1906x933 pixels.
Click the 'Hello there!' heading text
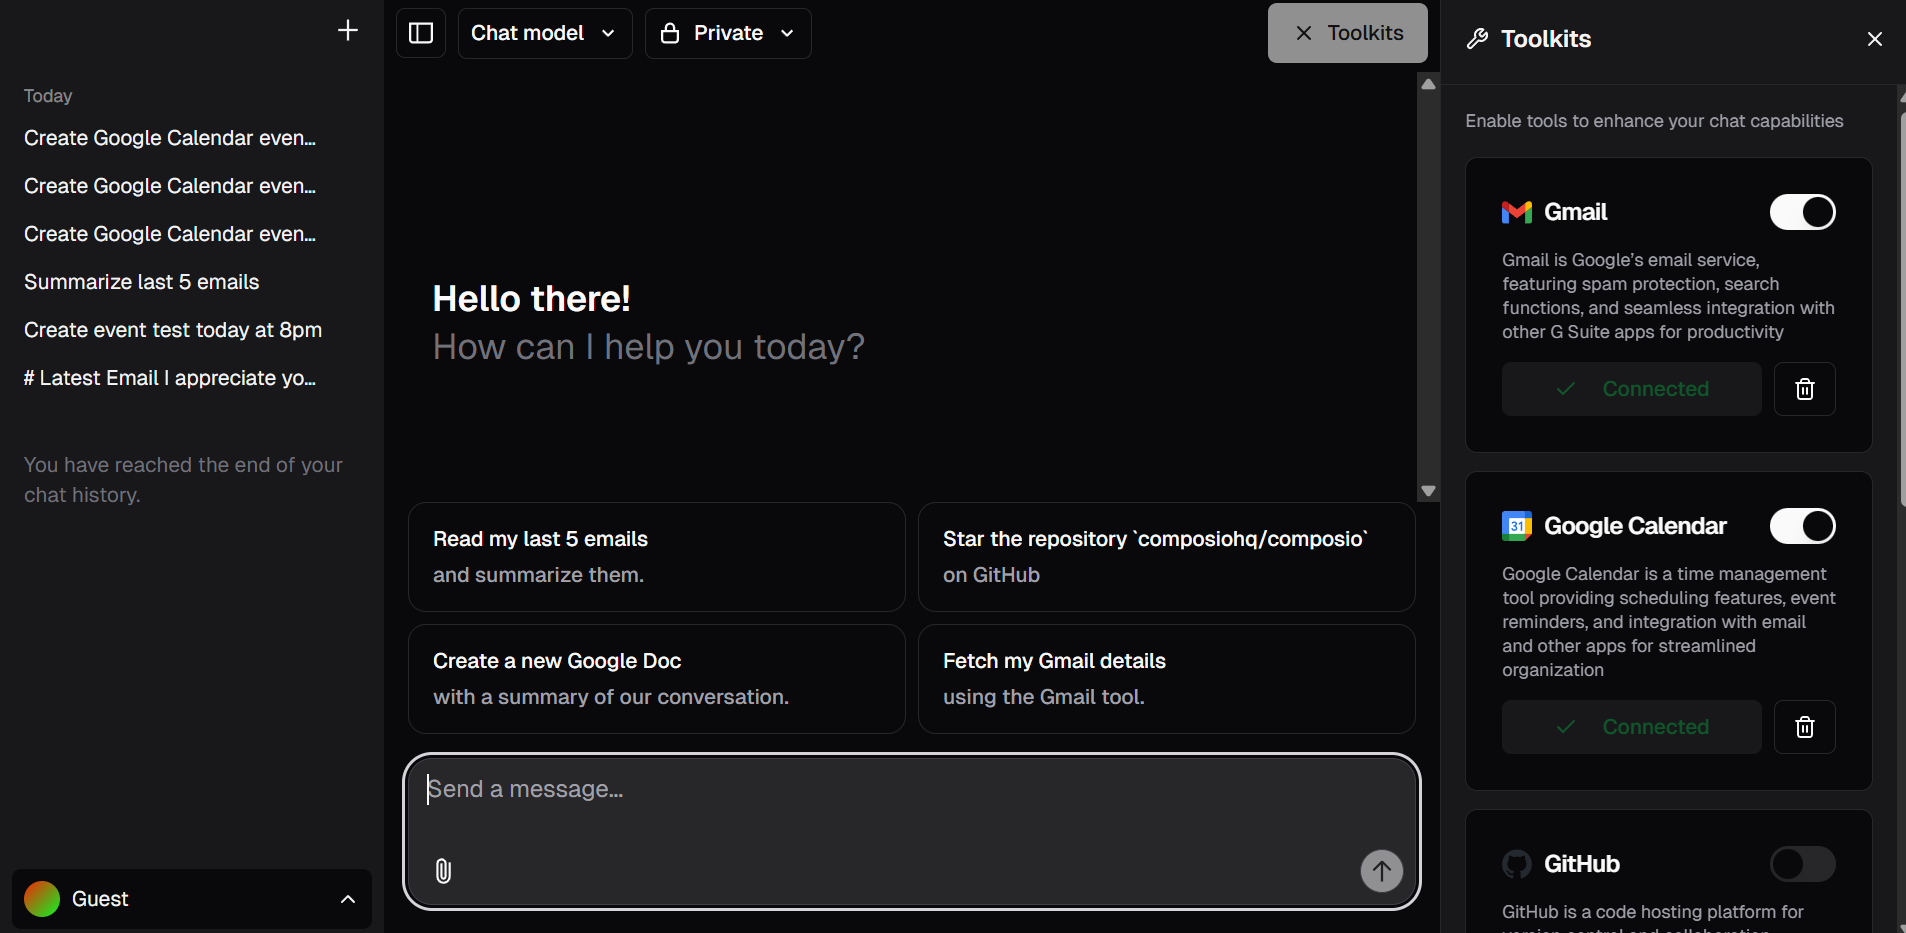point(531,298)
